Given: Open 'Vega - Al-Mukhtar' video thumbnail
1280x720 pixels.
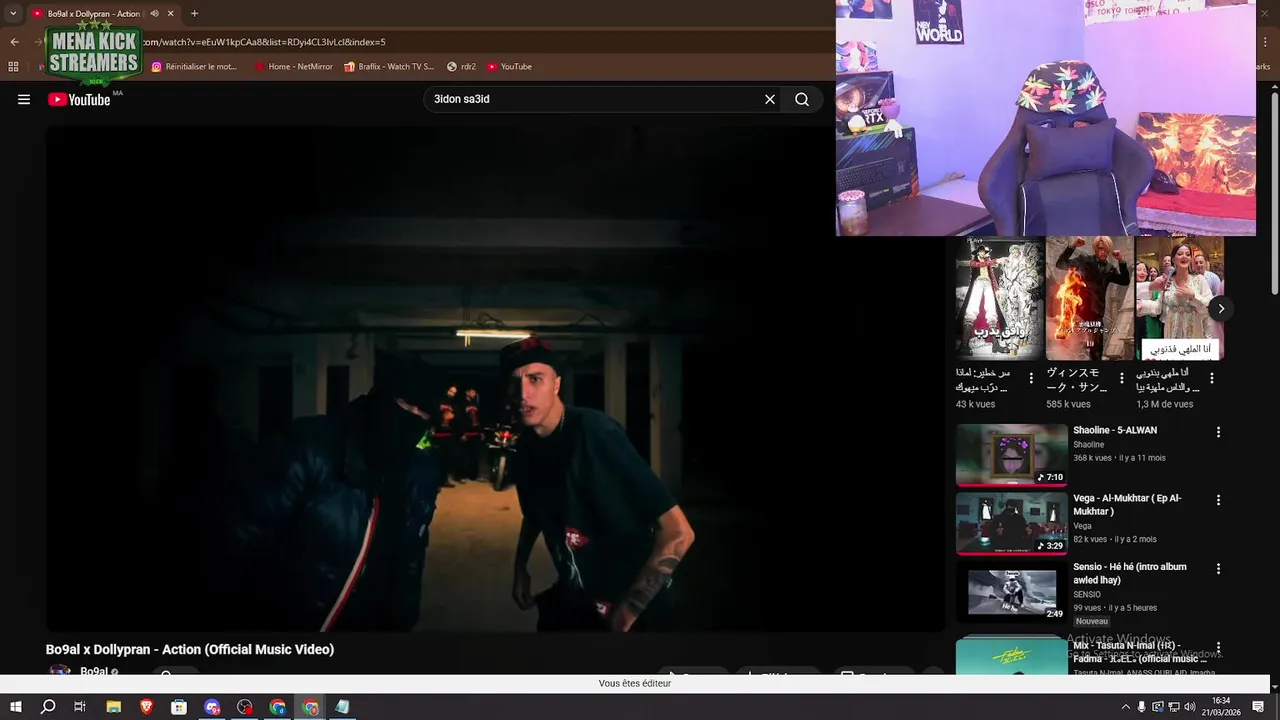Looking at the screenshot, I should [1012, 523].
